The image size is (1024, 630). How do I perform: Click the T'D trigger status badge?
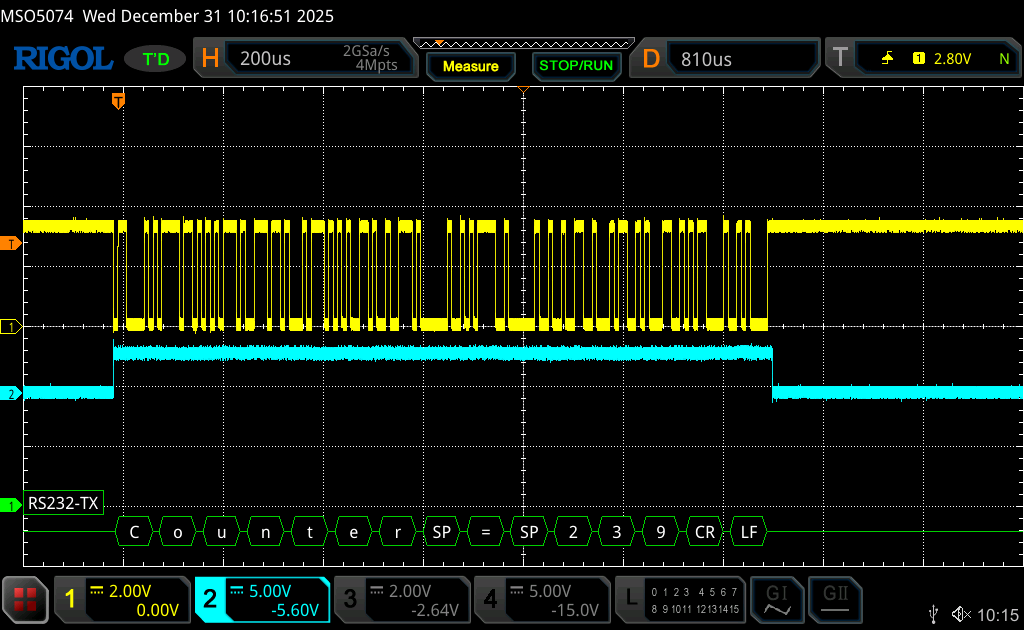point(155,59)
